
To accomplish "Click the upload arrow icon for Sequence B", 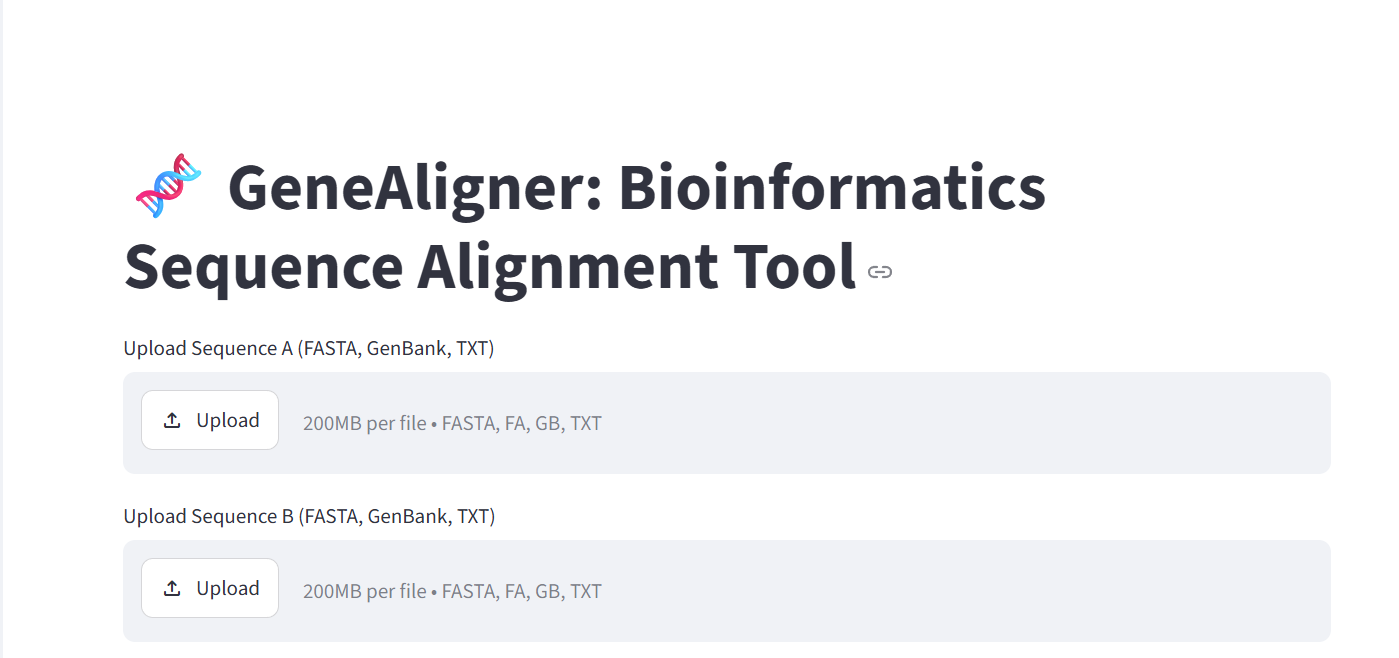I will [172, 589].
